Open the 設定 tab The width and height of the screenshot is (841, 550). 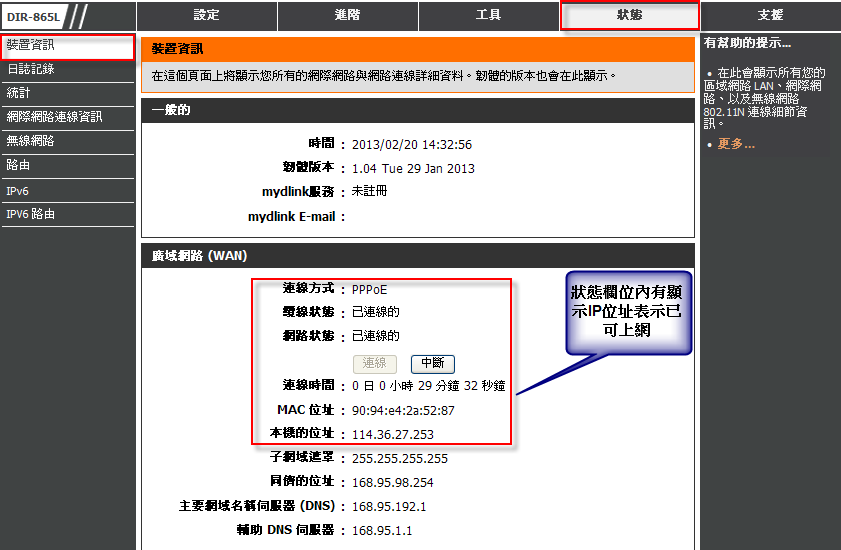click(x=206, y=15)
